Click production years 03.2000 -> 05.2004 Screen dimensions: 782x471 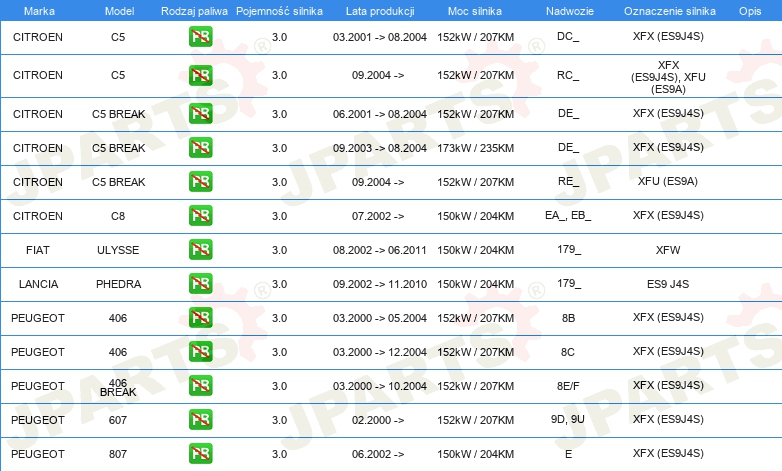click(x=380, y=318)
